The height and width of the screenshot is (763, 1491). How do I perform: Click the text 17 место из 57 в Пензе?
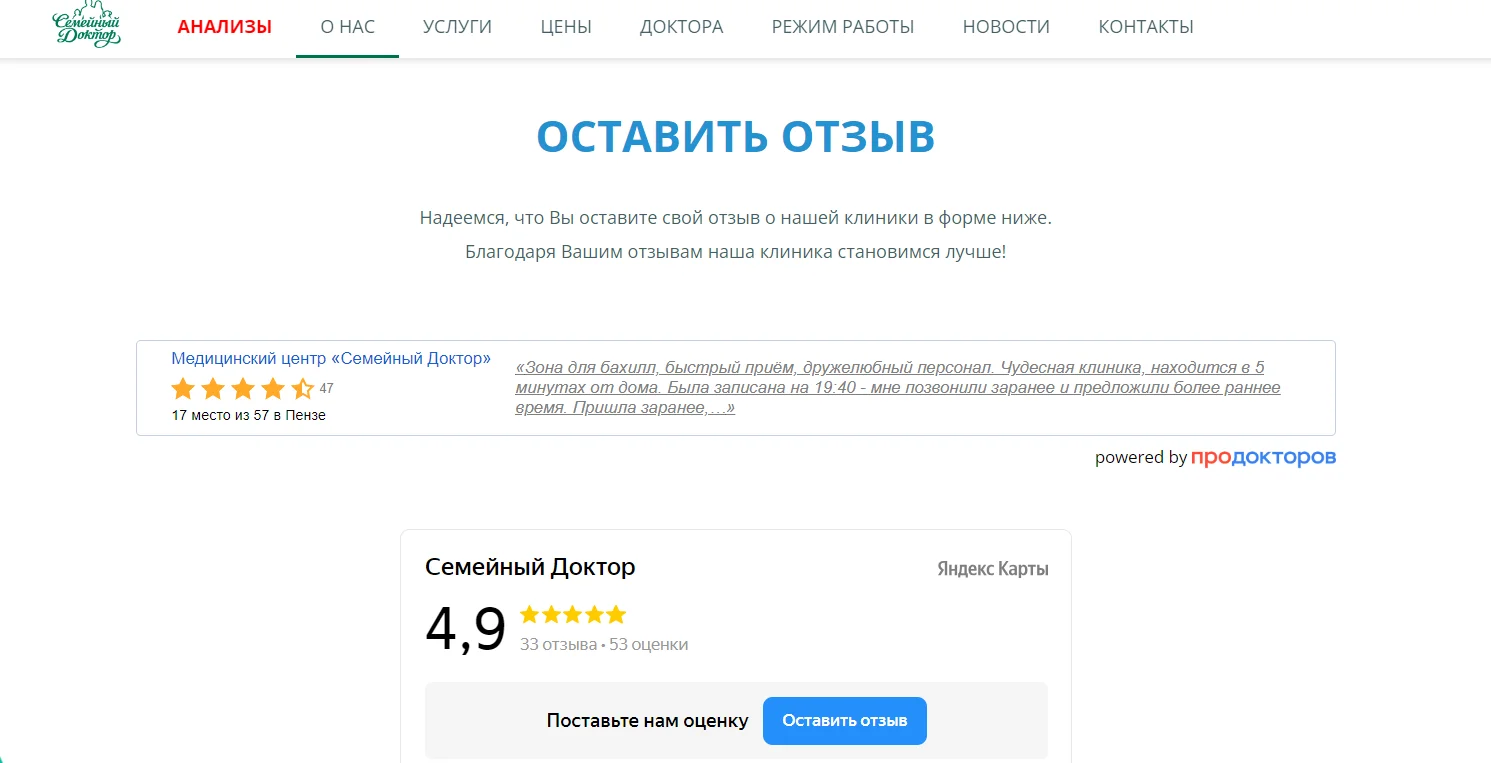(x=249, y=415)
